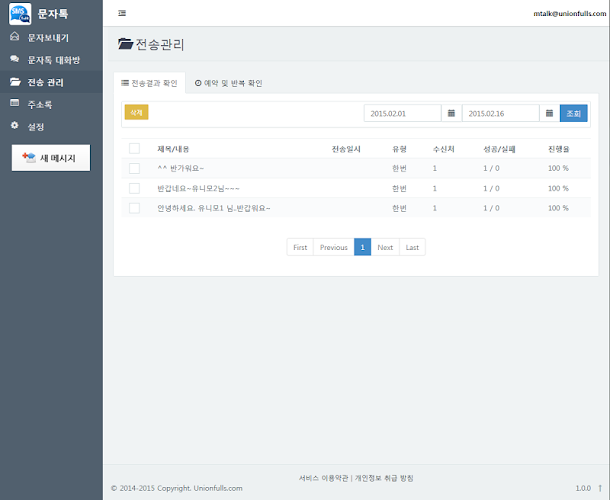Select the '반갑네요~유니모2님~~~' row checkbox
The width and height of the screenshot is (610, 500).
tap(134, 188)
